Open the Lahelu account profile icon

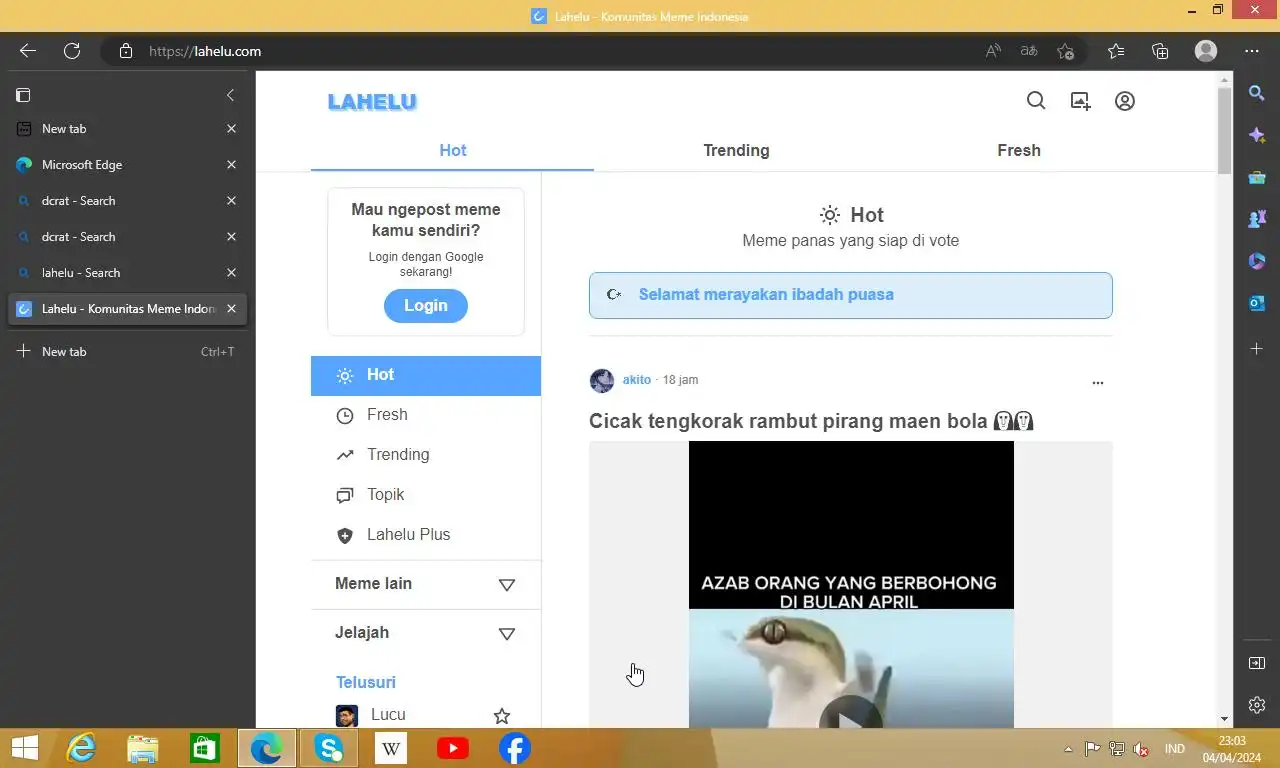1125,101
